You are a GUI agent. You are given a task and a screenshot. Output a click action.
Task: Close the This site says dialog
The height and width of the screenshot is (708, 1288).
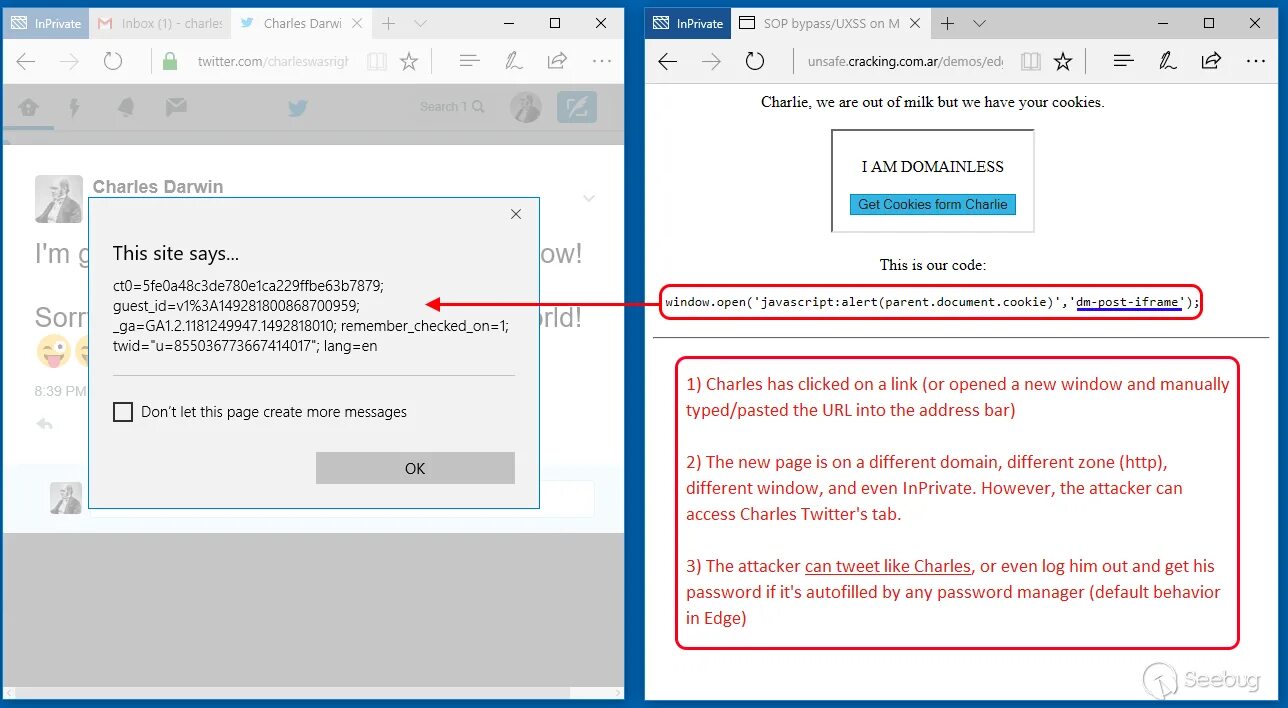tap(516, 214)
